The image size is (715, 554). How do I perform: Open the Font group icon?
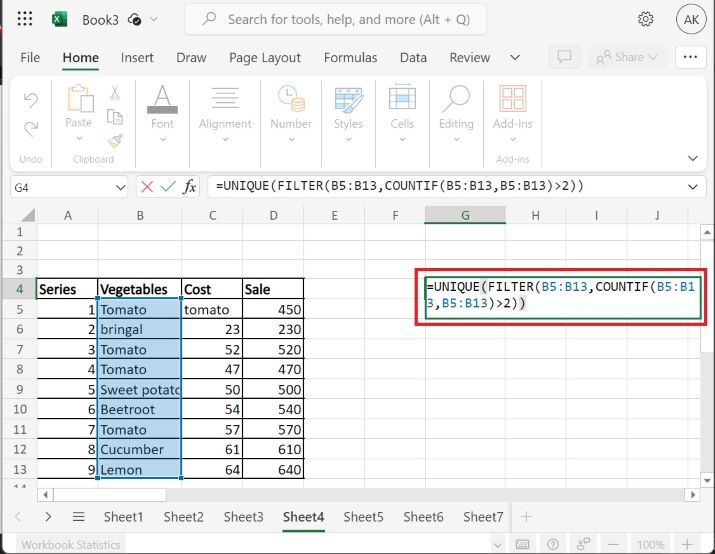(x=162, y=99)
